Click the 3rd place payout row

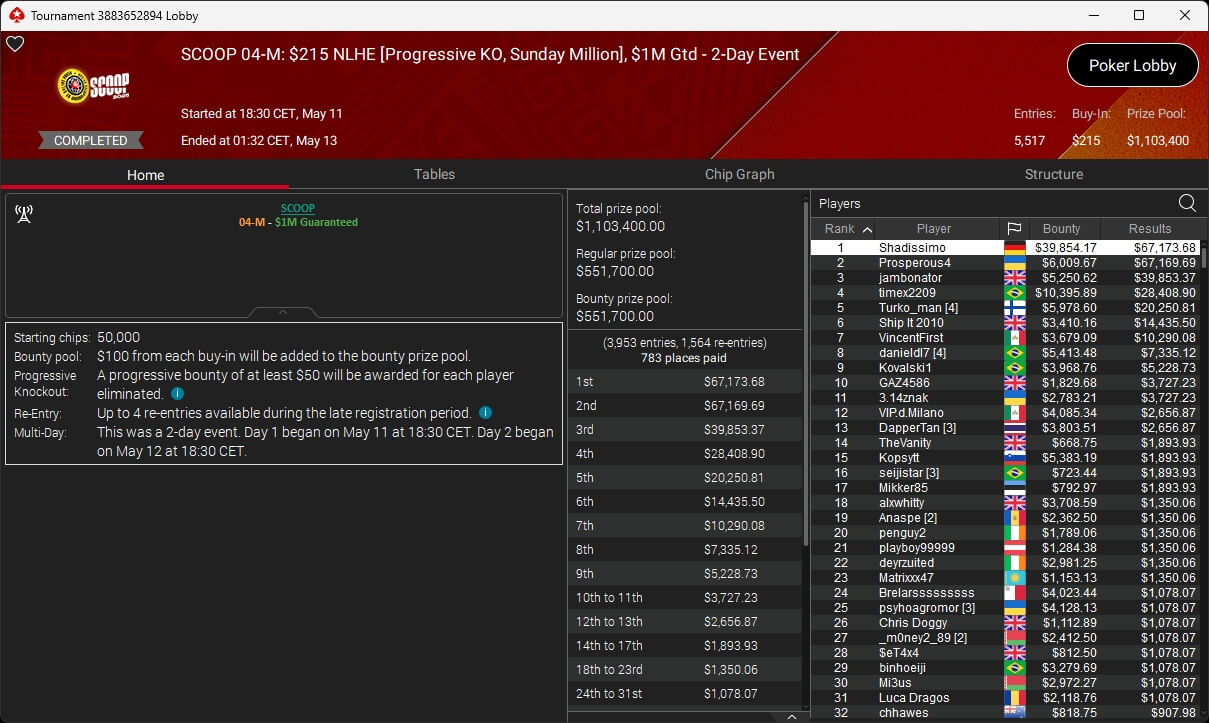tap(685, 430)
